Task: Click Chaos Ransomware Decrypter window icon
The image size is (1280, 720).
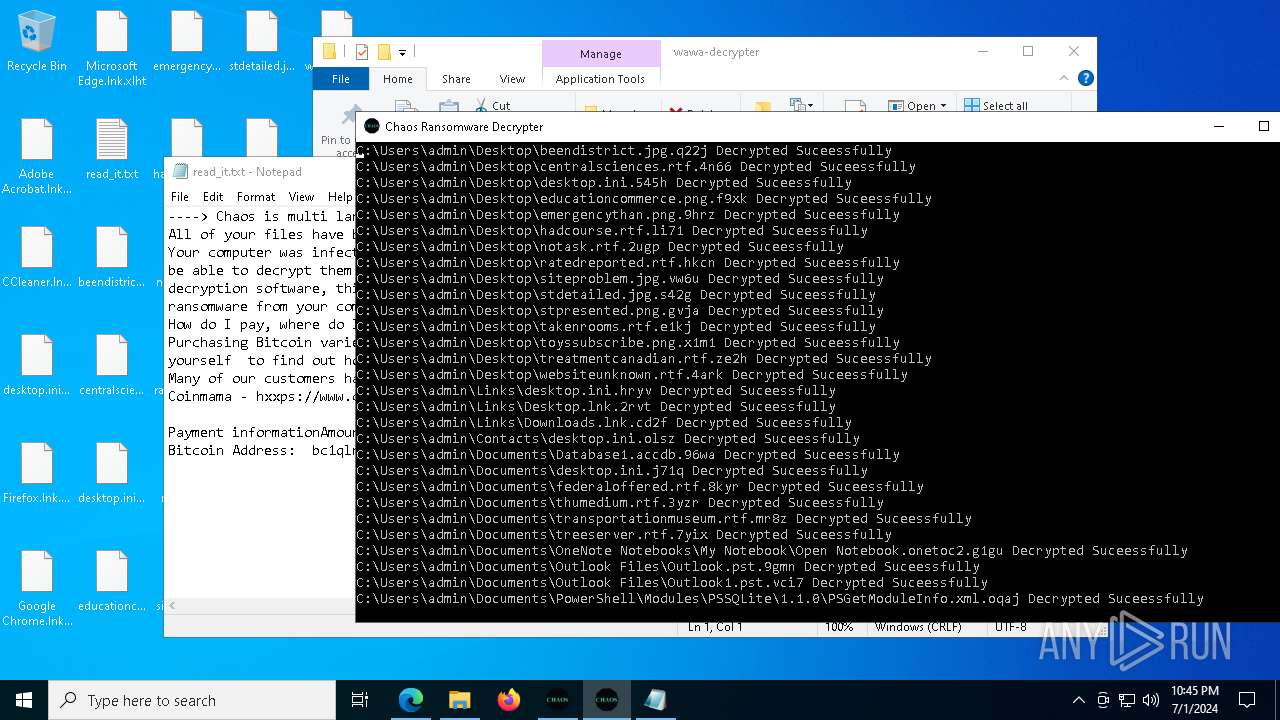Action: click(372, 127)
